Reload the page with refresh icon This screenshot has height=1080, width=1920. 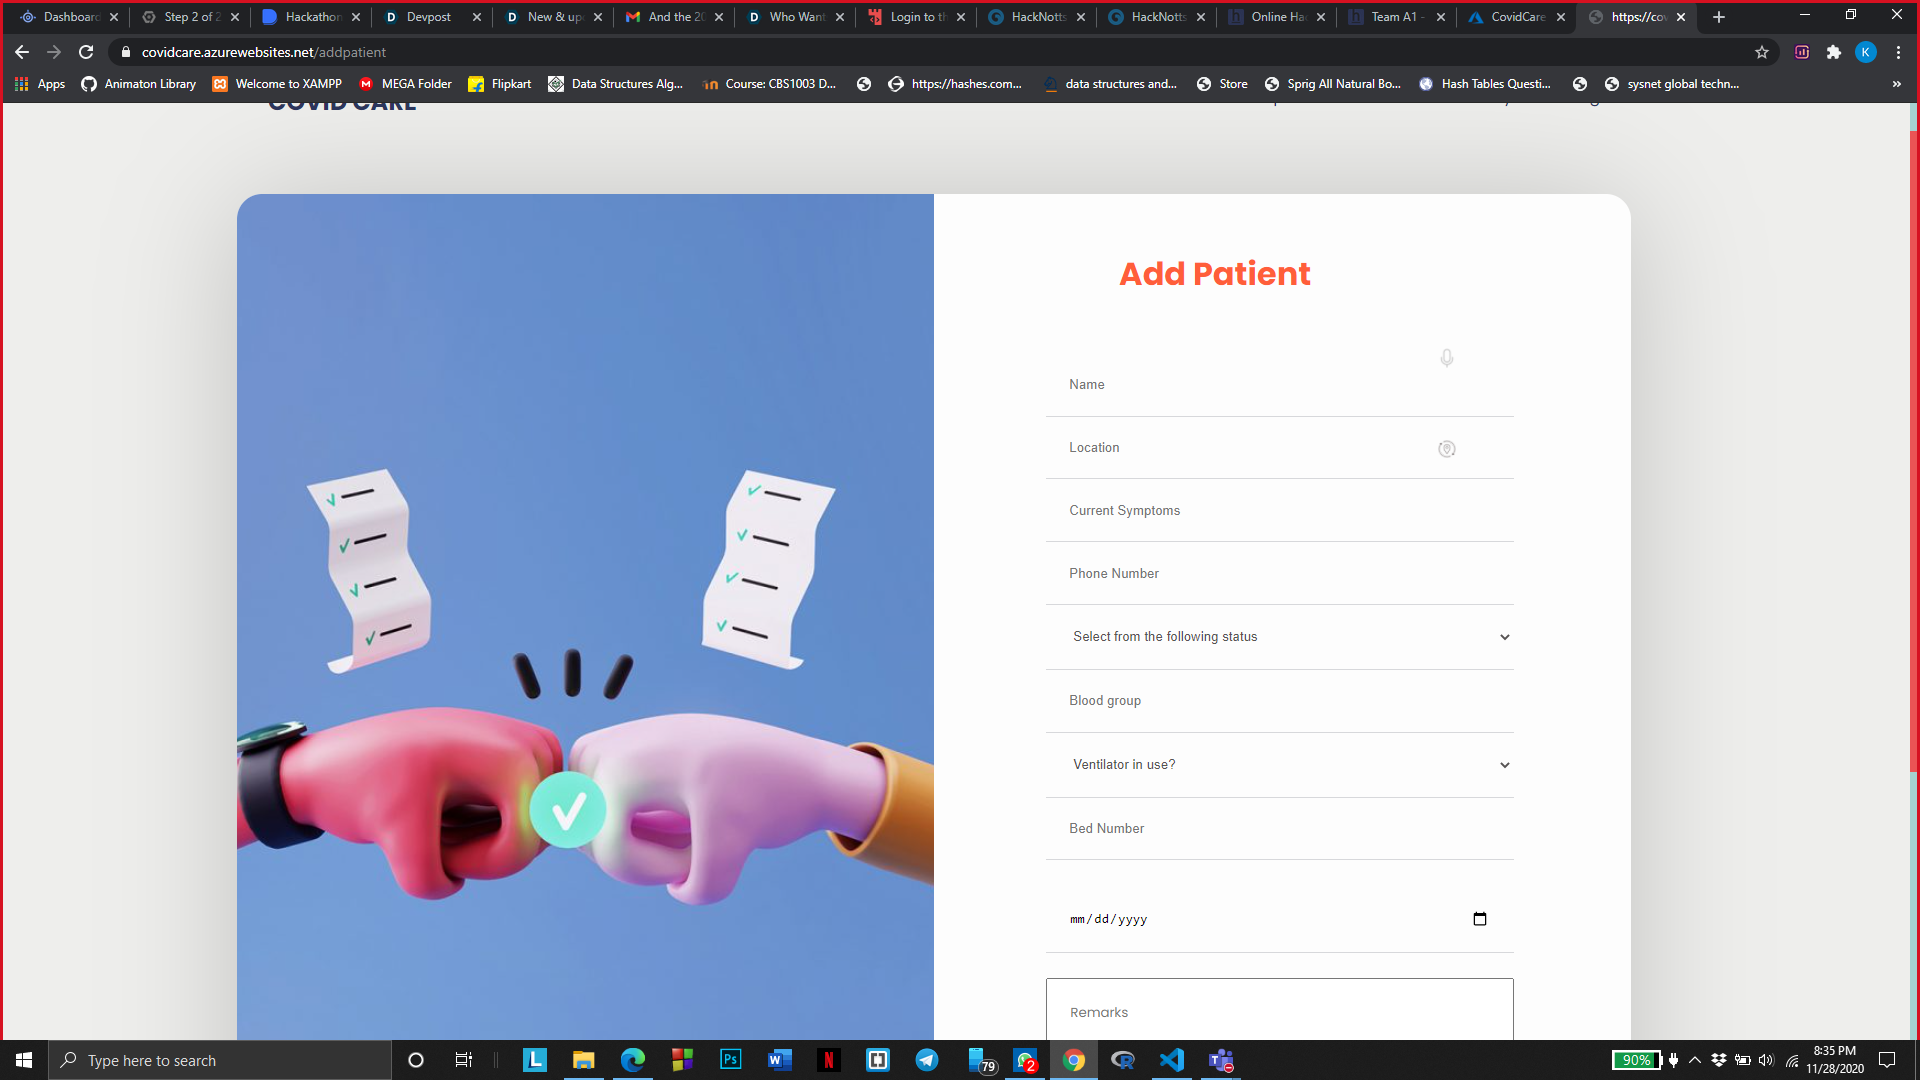point(86,52)
